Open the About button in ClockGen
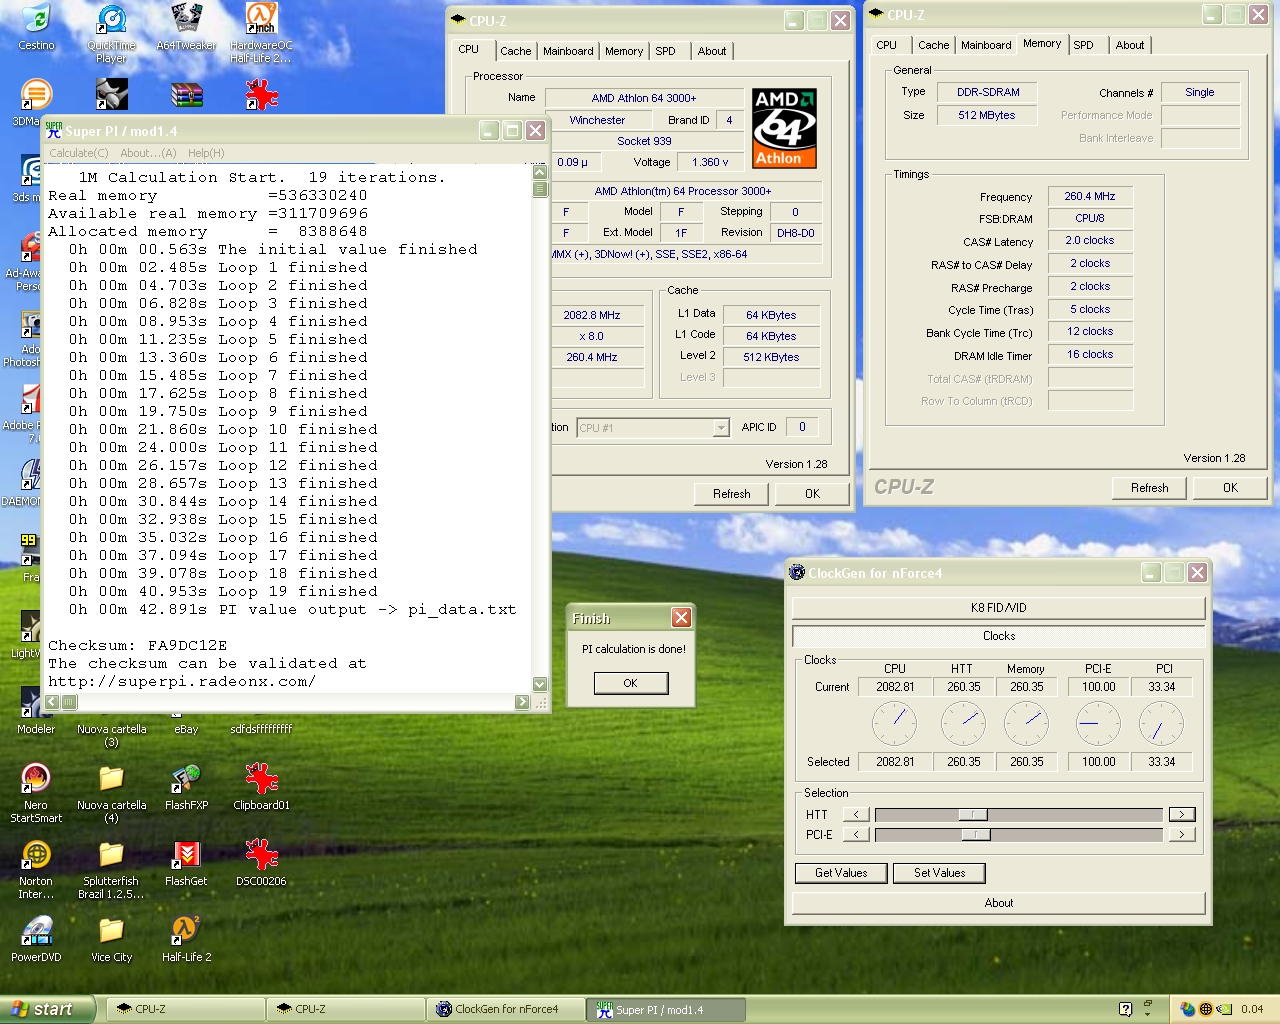1280x1024 pixels. [999, 903]
